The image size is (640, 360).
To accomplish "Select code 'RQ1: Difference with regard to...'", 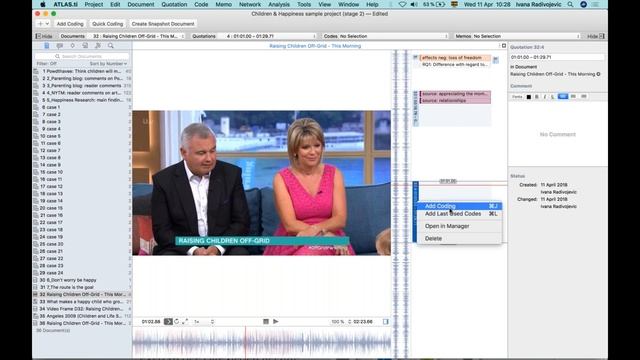I will (x=454, y=64).
